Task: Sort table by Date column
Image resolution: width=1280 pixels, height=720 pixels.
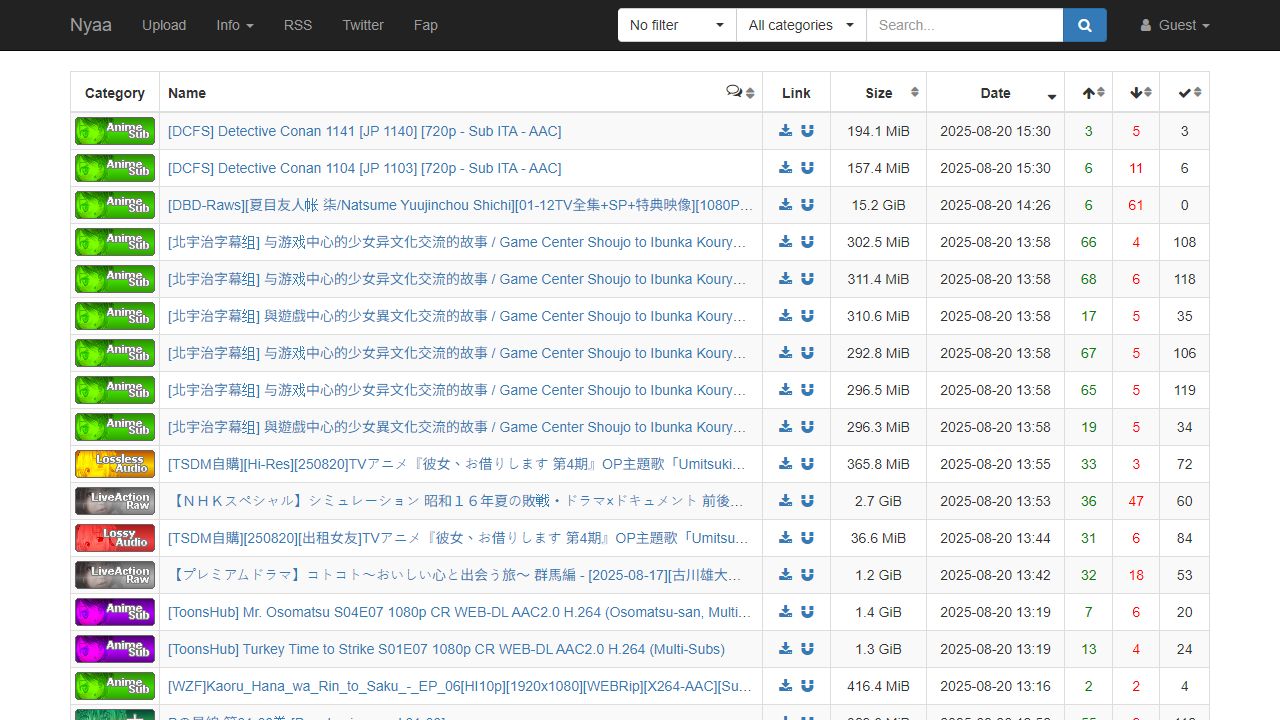Action: pos(995,92)
